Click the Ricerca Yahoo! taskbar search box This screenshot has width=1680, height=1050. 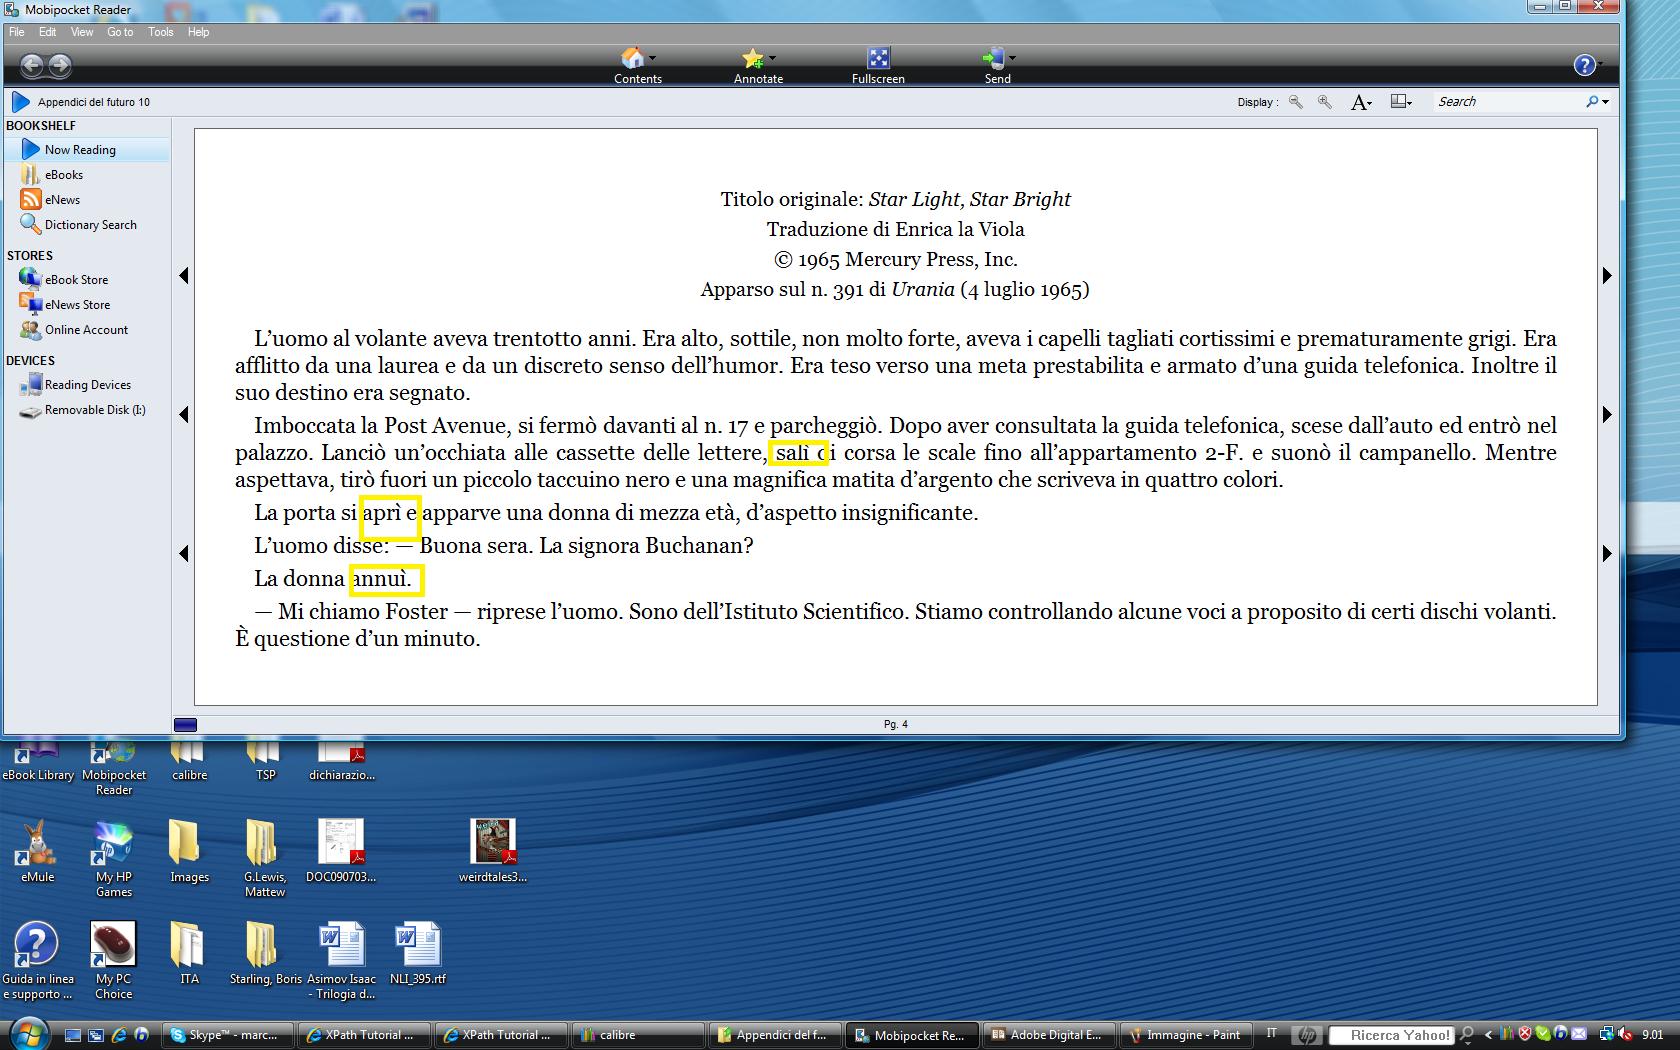click(1391, 1035)
